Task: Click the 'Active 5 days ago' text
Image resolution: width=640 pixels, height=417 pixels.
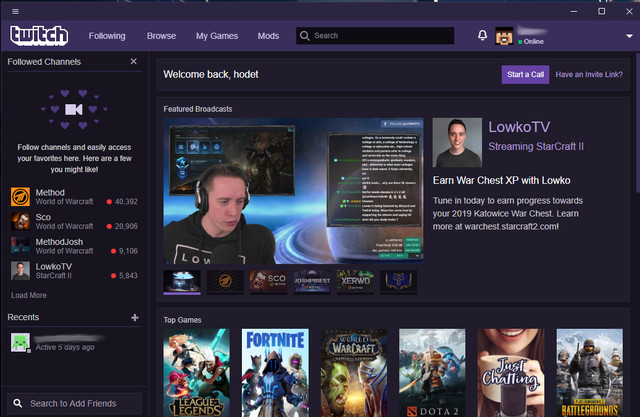Action: pyautogui.click(x=65, y=347)
